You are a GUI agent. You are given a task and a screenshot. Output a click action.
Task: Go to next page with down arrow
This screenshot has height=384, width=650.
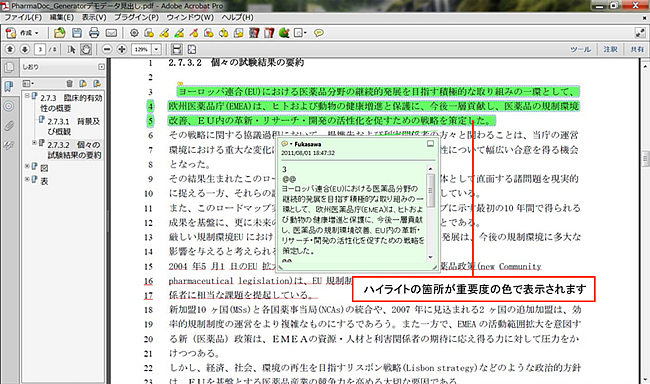pyautogui.click(x=25, y=49)
